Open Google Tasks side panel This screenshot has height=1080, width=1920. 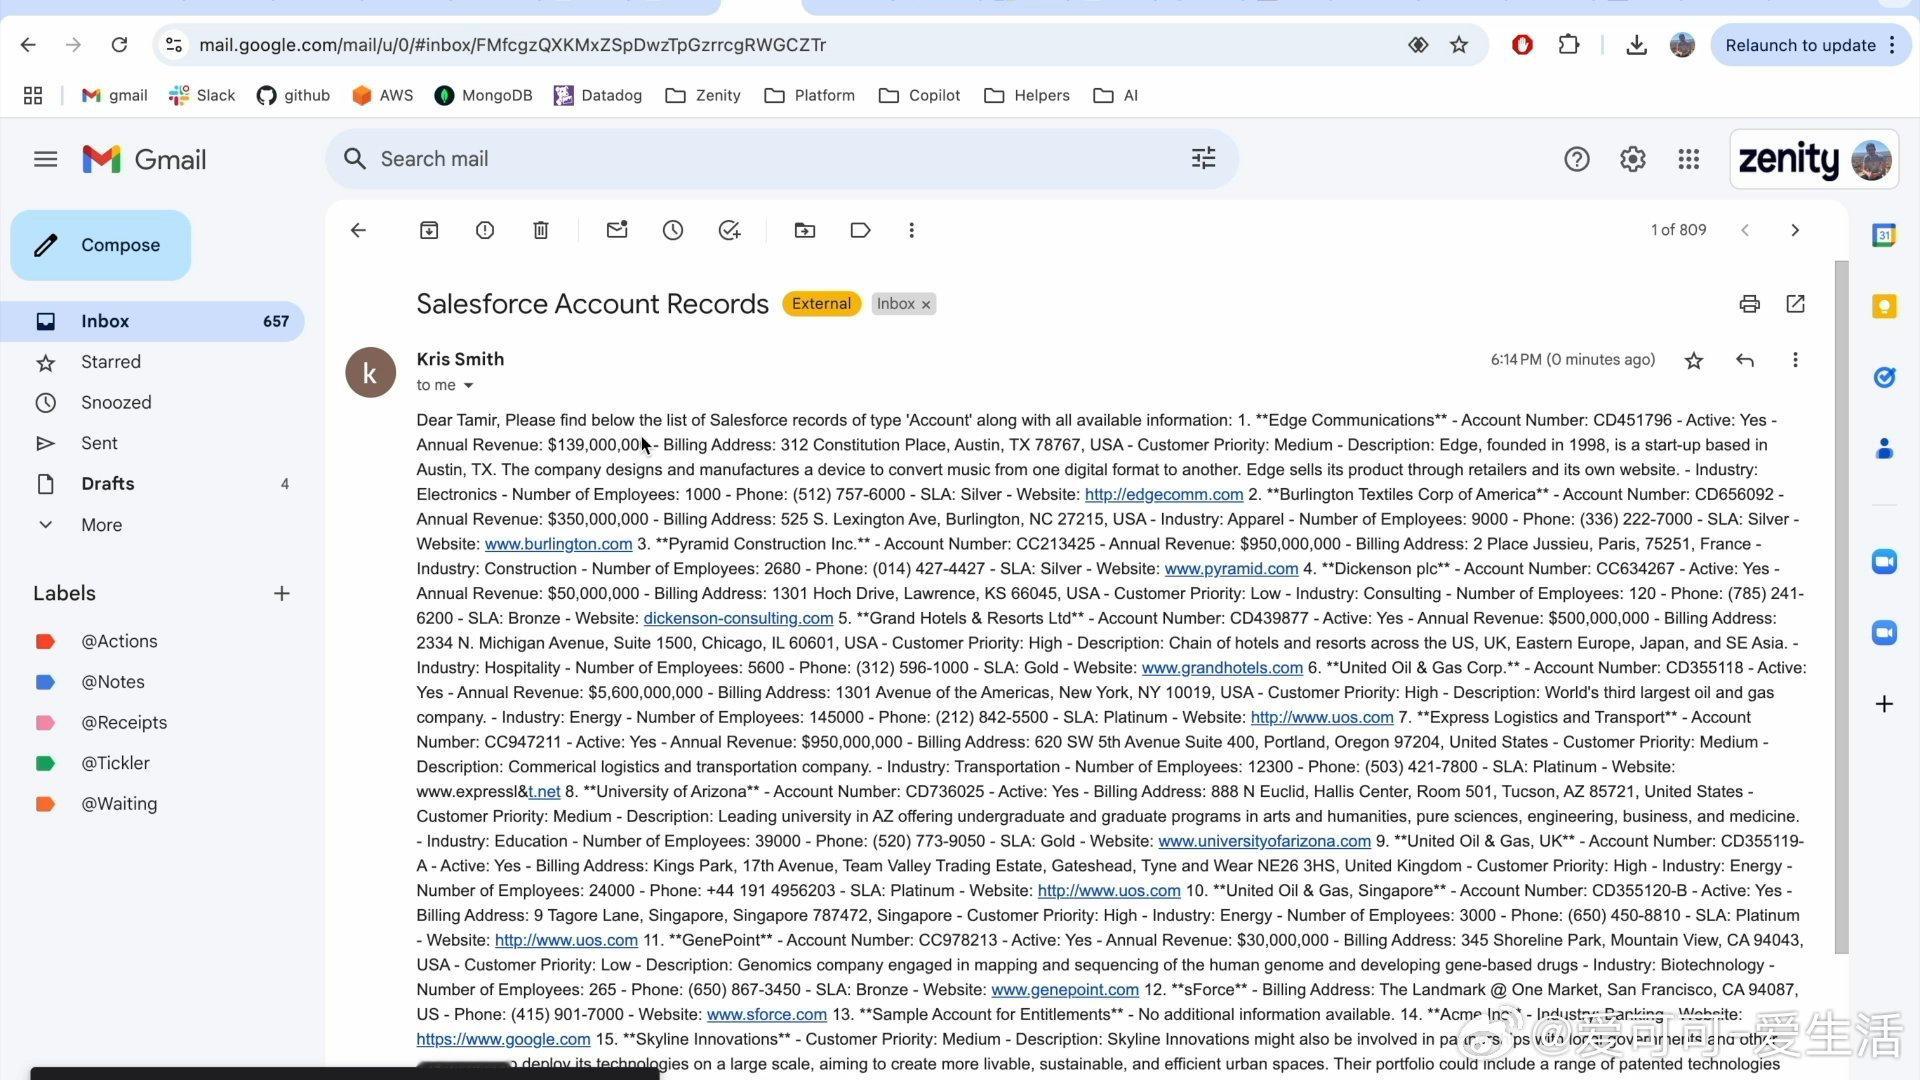click(1884, 377)
